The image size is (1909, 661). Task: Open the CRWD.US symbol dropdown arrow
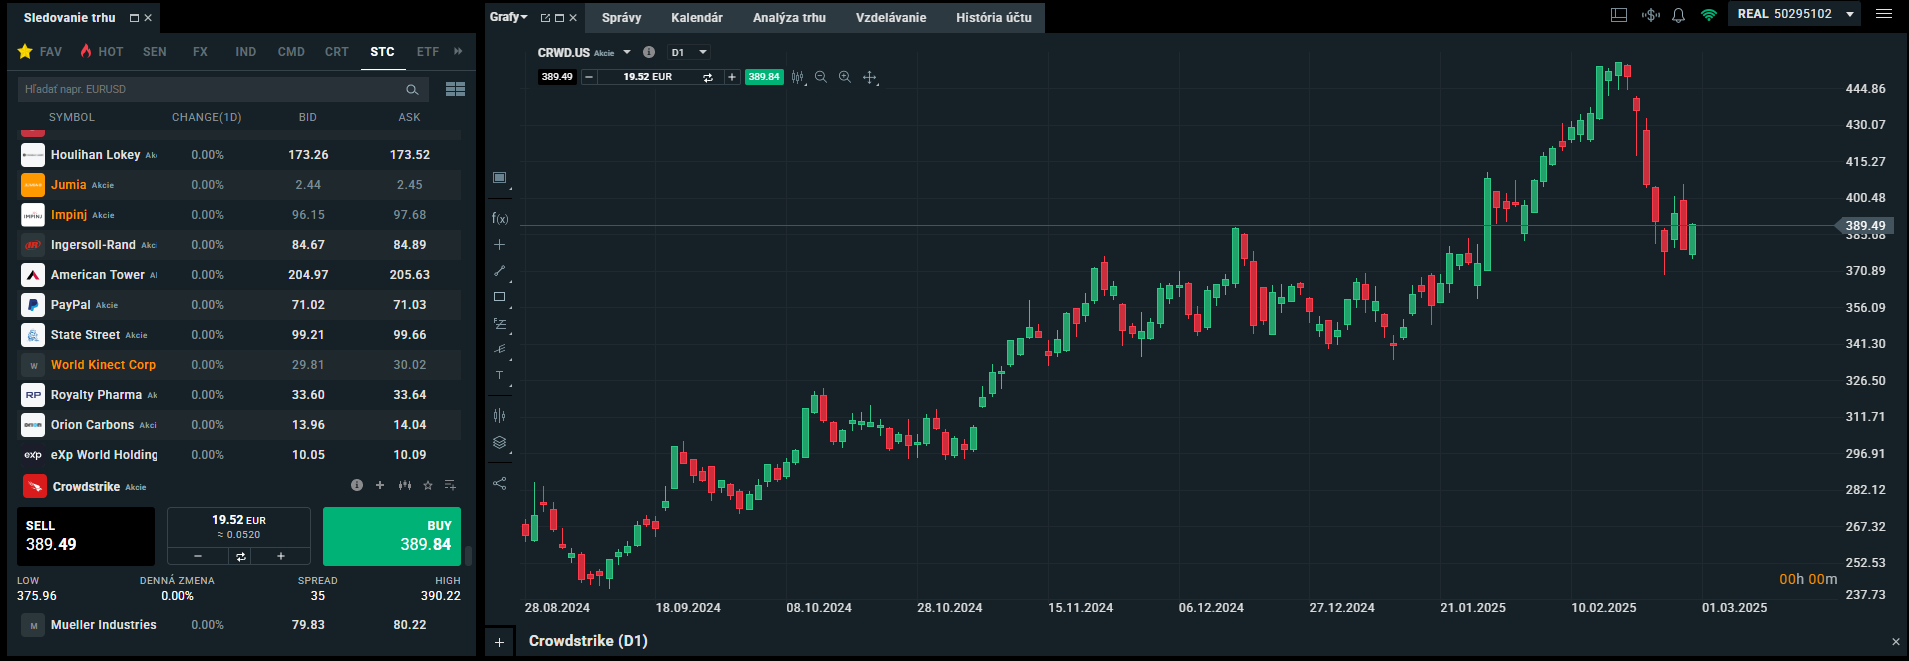(627, 52)
